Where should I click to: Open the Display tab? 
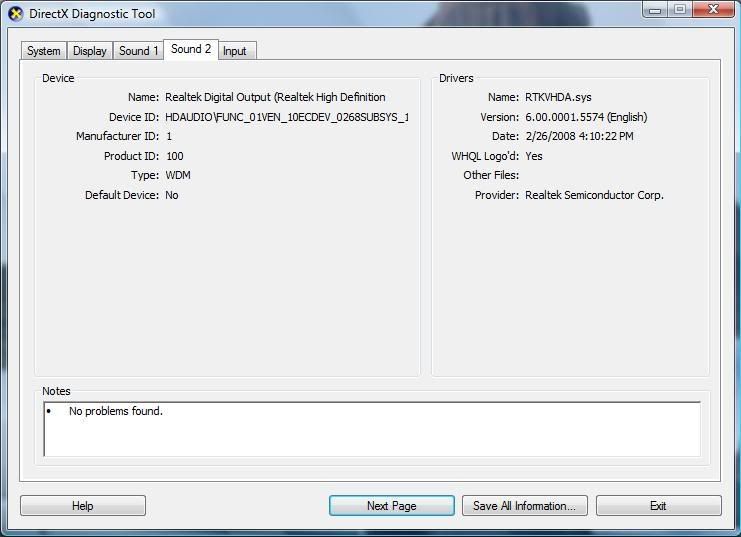pyautogui.click(x=90, y=51)
